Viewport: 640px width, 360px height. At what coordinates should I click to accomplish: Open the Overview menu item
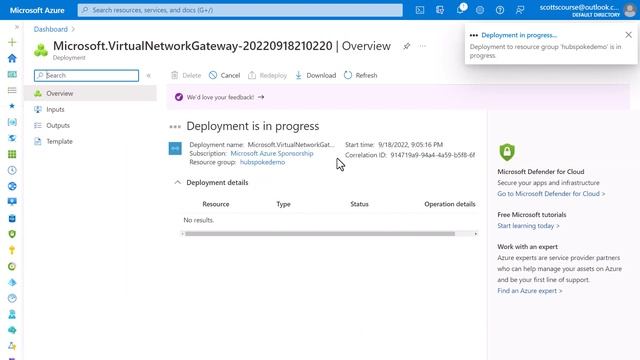(90, 93)
